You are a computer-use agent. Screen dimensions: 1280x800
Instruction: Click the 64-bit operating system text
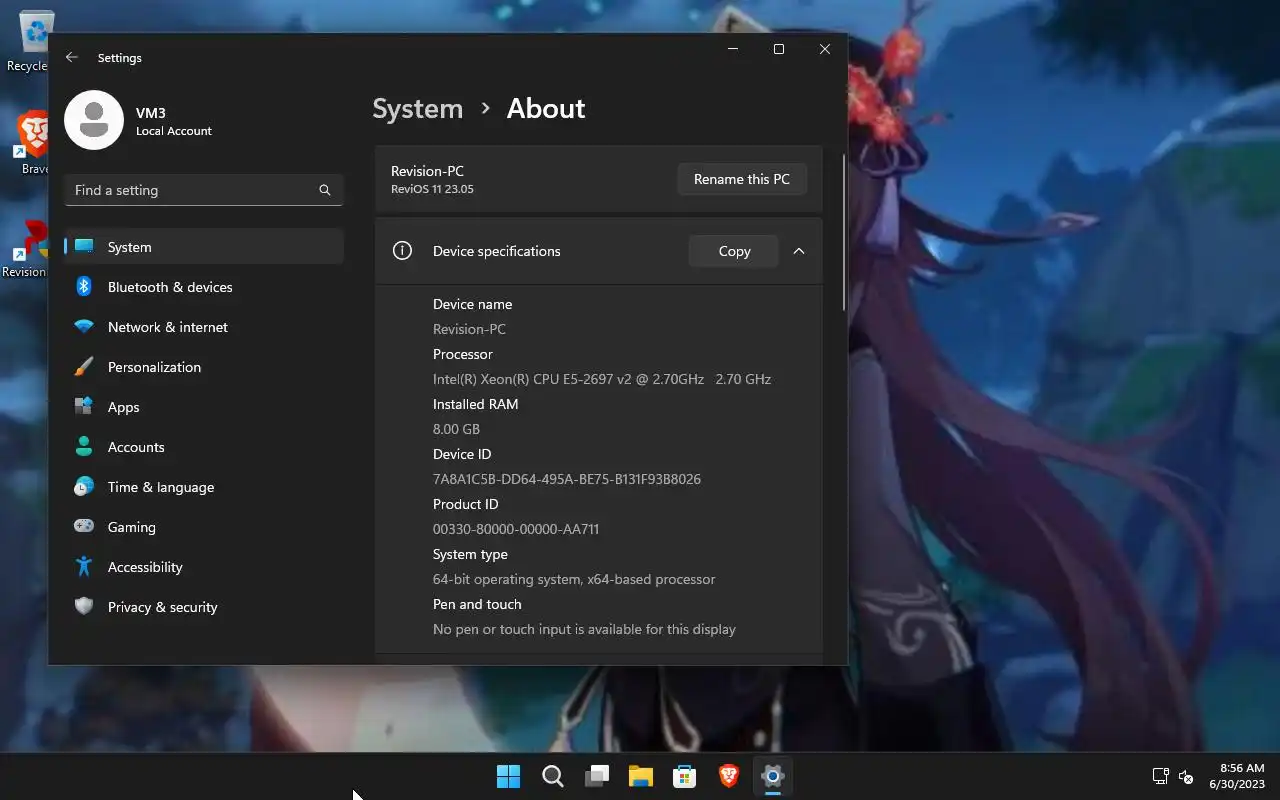pyautogui.click(x=574, y=579)
